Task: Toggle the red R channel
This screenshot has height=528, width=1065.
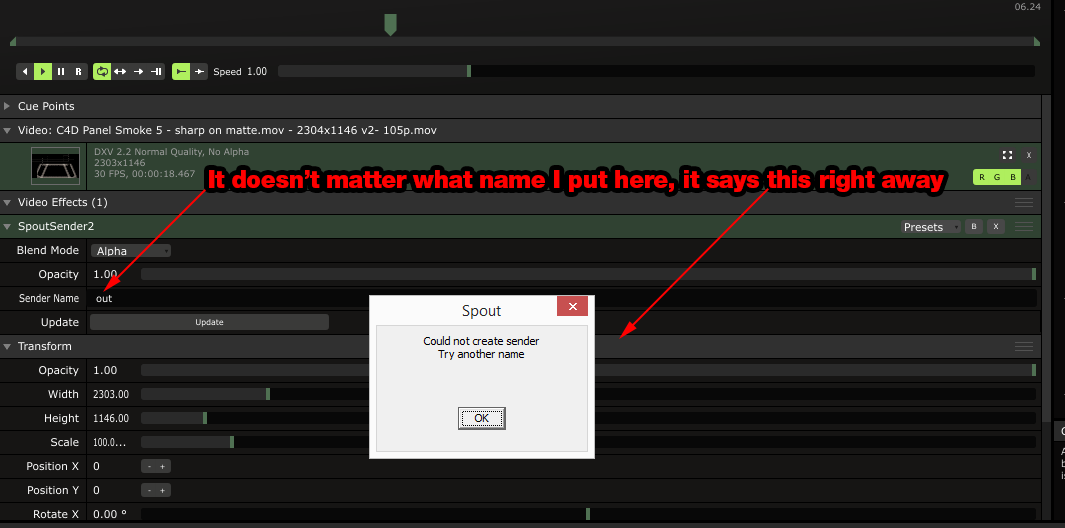Action: coord(982,178)
